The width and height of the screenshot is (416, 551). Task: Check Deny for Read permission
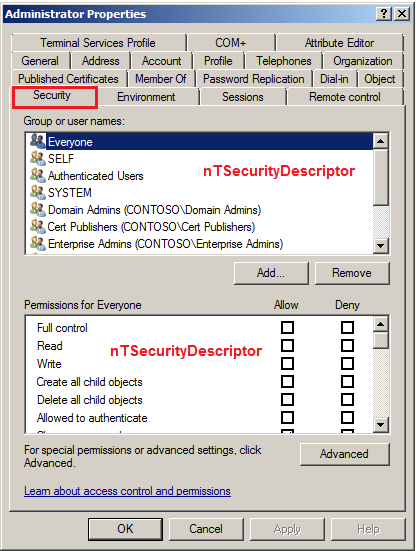click(x=347, y=345)
